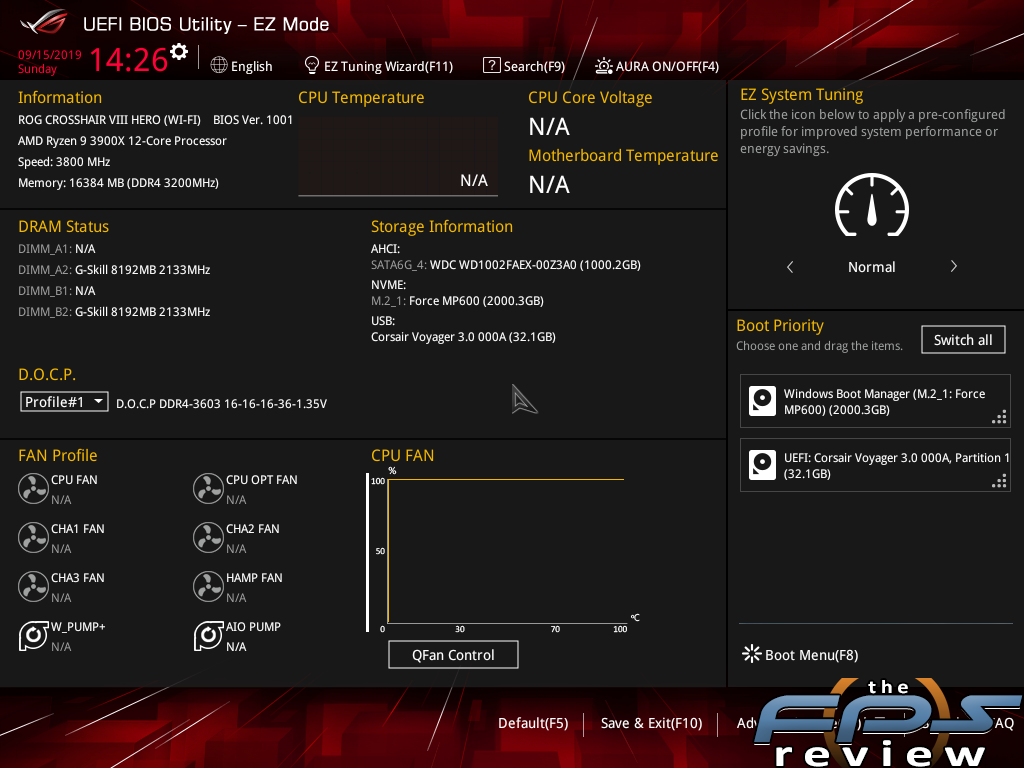This screenshot has height=768, width=1024.
Task: Click the CHA2 FAN label
Action: pyautogui.click(x=253, y=528)
